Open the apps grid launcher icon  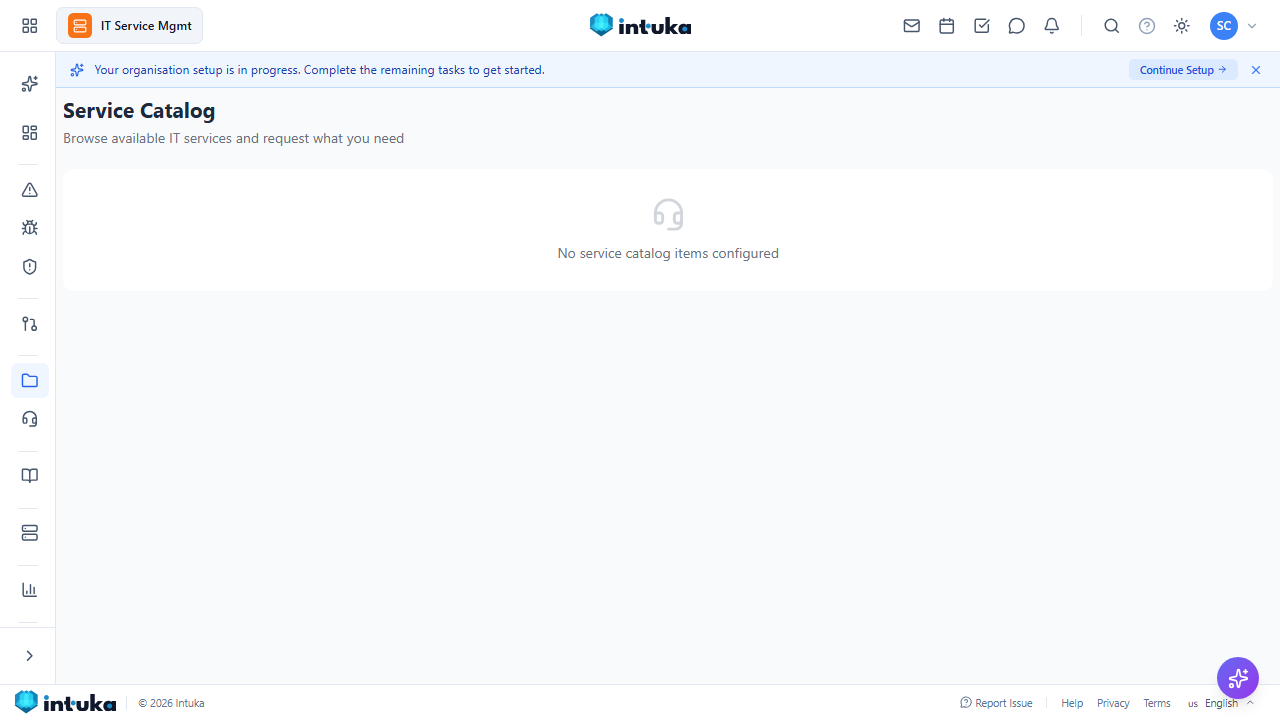coord(29,26)
